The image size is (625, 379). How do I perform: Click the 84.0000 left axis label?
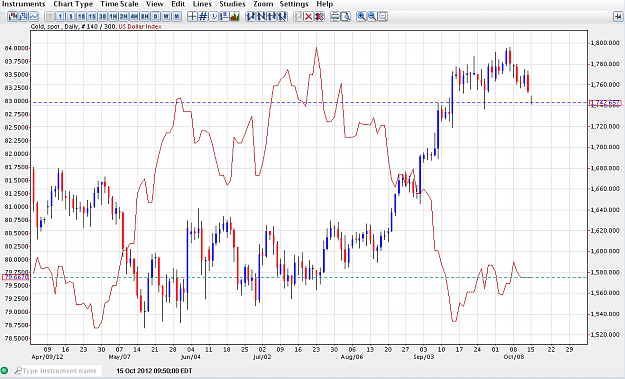[x=16, y=48]
